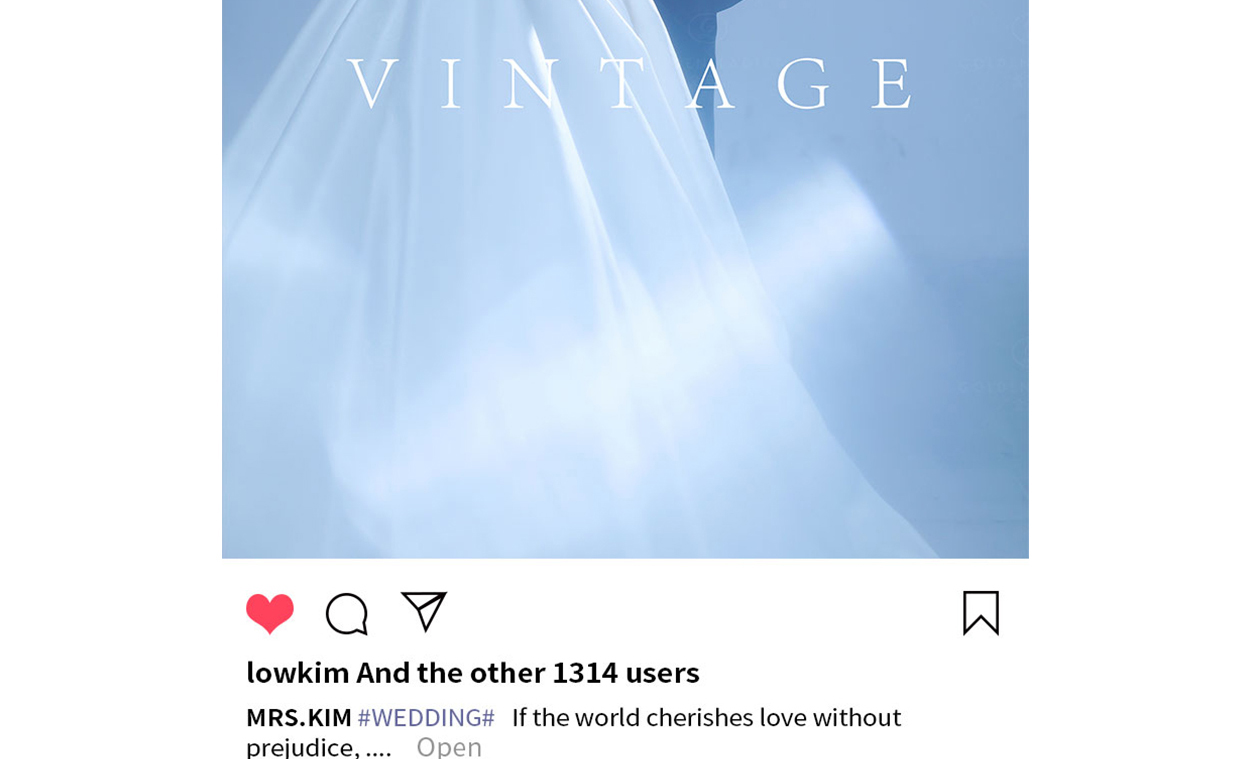Expand the caption via the Open link
Viewport: 1250px width, 759px height.
(x=449, y=747)
